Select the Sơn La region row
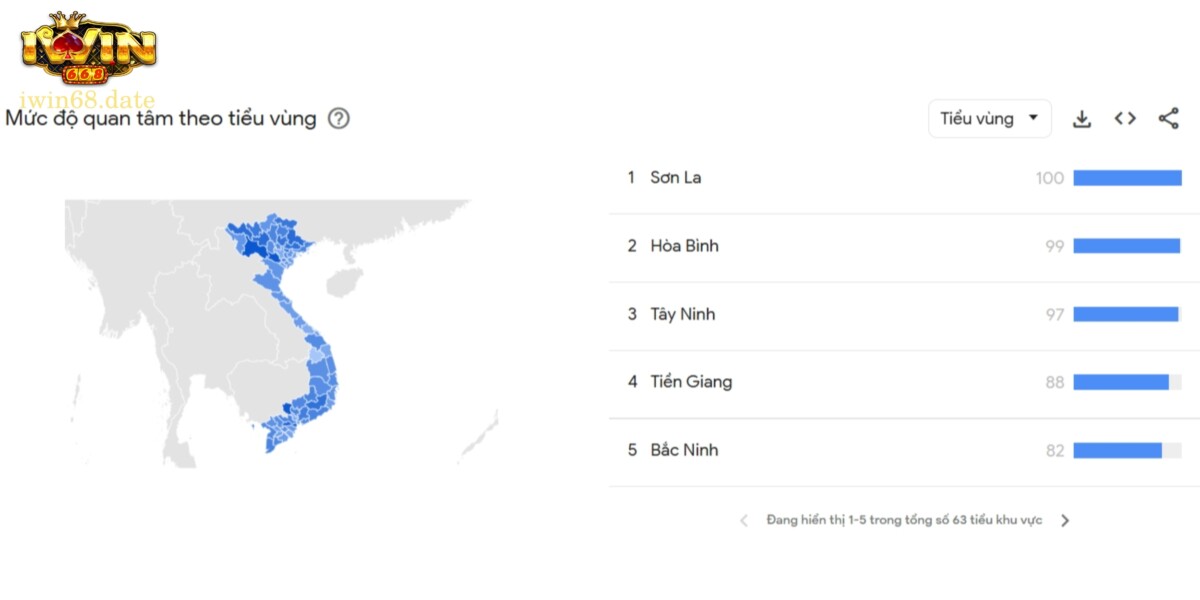 coord(676,178)
